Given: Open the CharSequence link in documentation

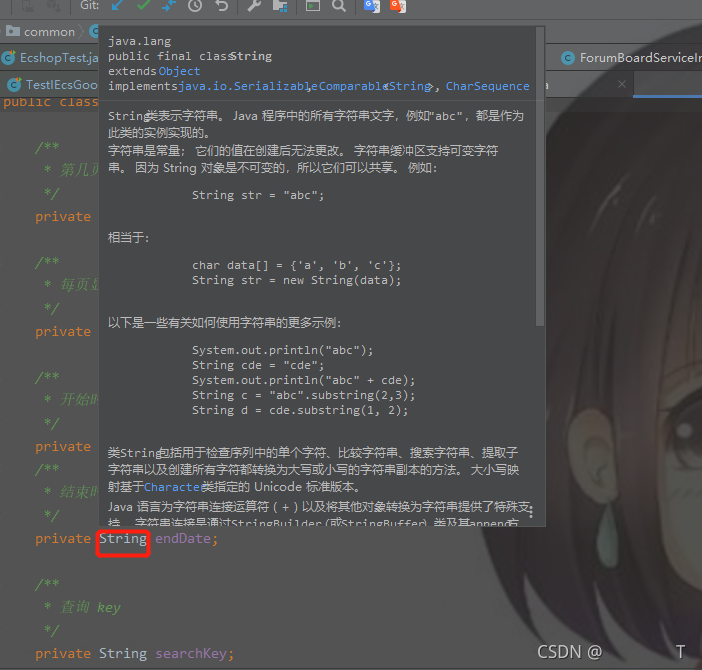Looking at the screenshot, I should (488, 86).
